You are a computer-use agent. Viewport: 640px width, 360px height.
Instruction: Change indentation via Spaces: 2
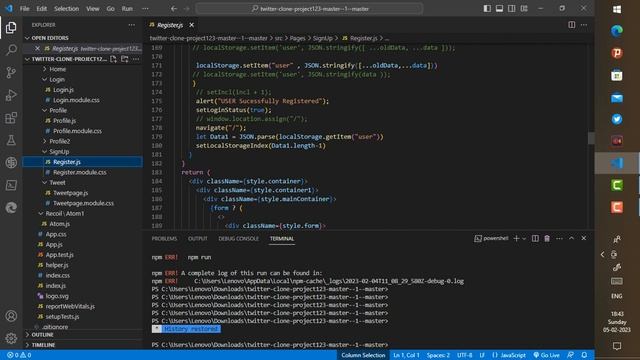pyautogui.click(x=438, y=355)
